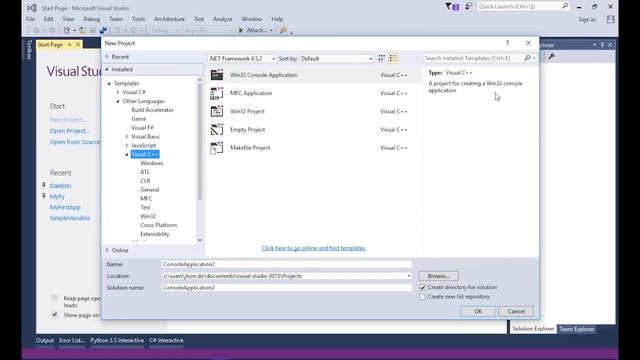Toggle Create directory for solution checkbox
This screenshot has width=640, height=360.
click(422, 287)
